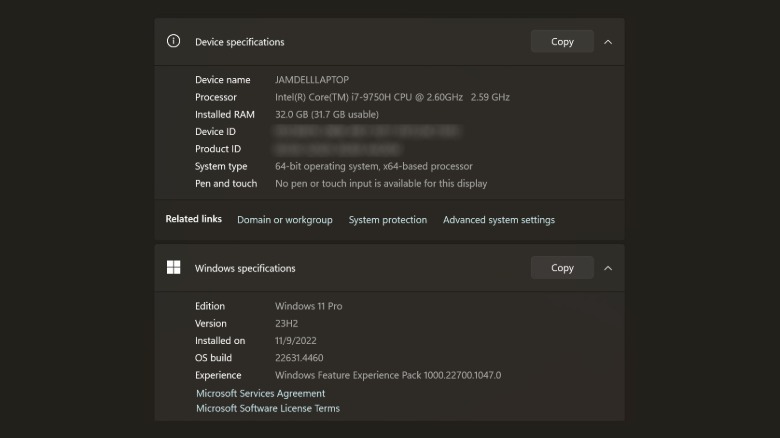Click the Windows logo icon beside Windows specifications

[x=174, y=267]
